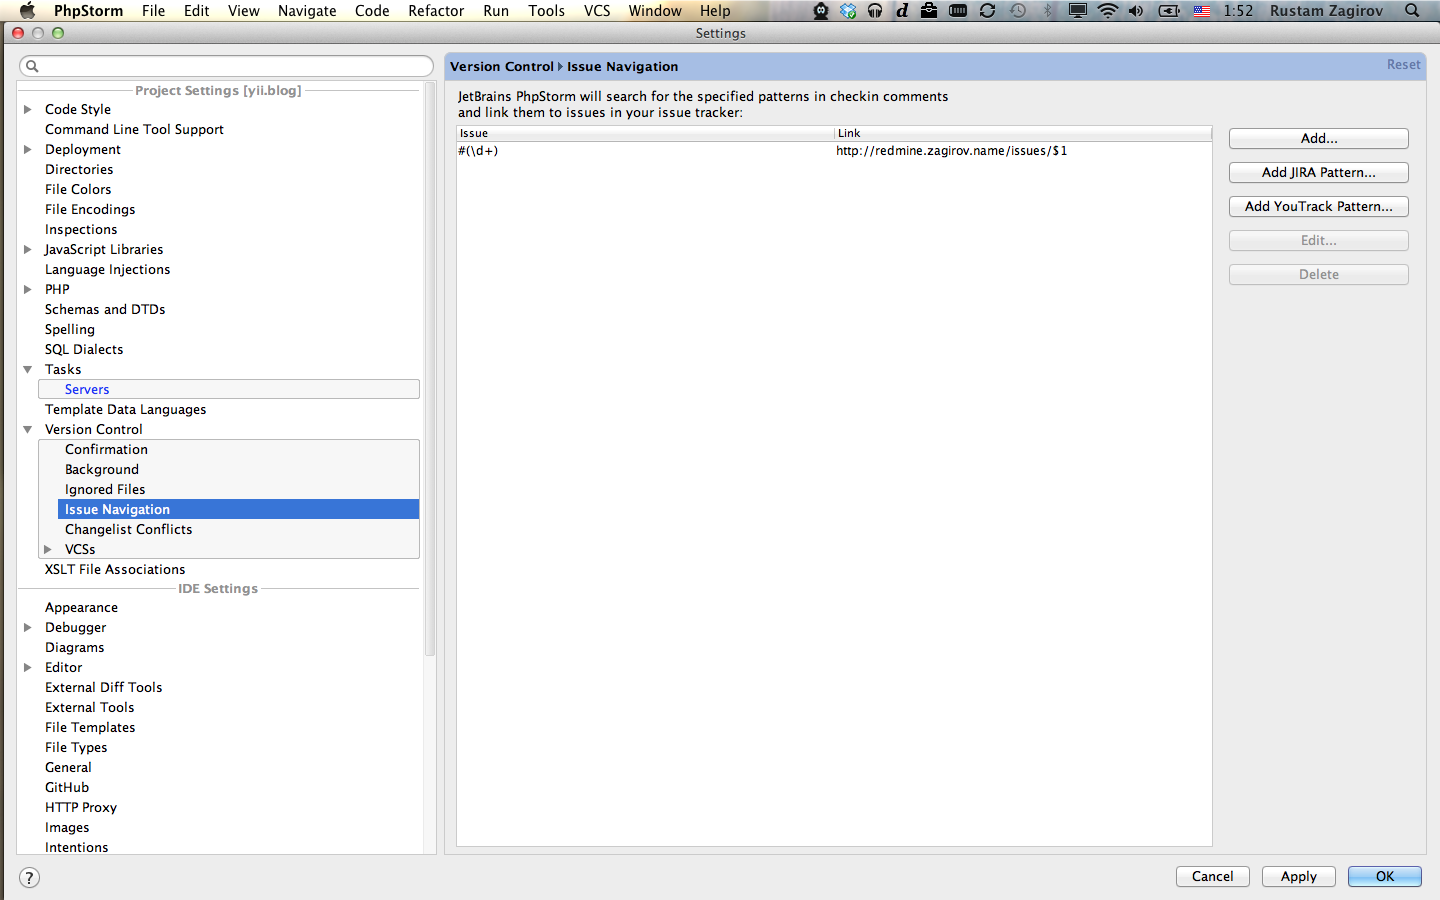Open the Wi-Fi status menu
This screenshot has height=900, width=1440.
pyautogui.click(x=1107, y=11)
